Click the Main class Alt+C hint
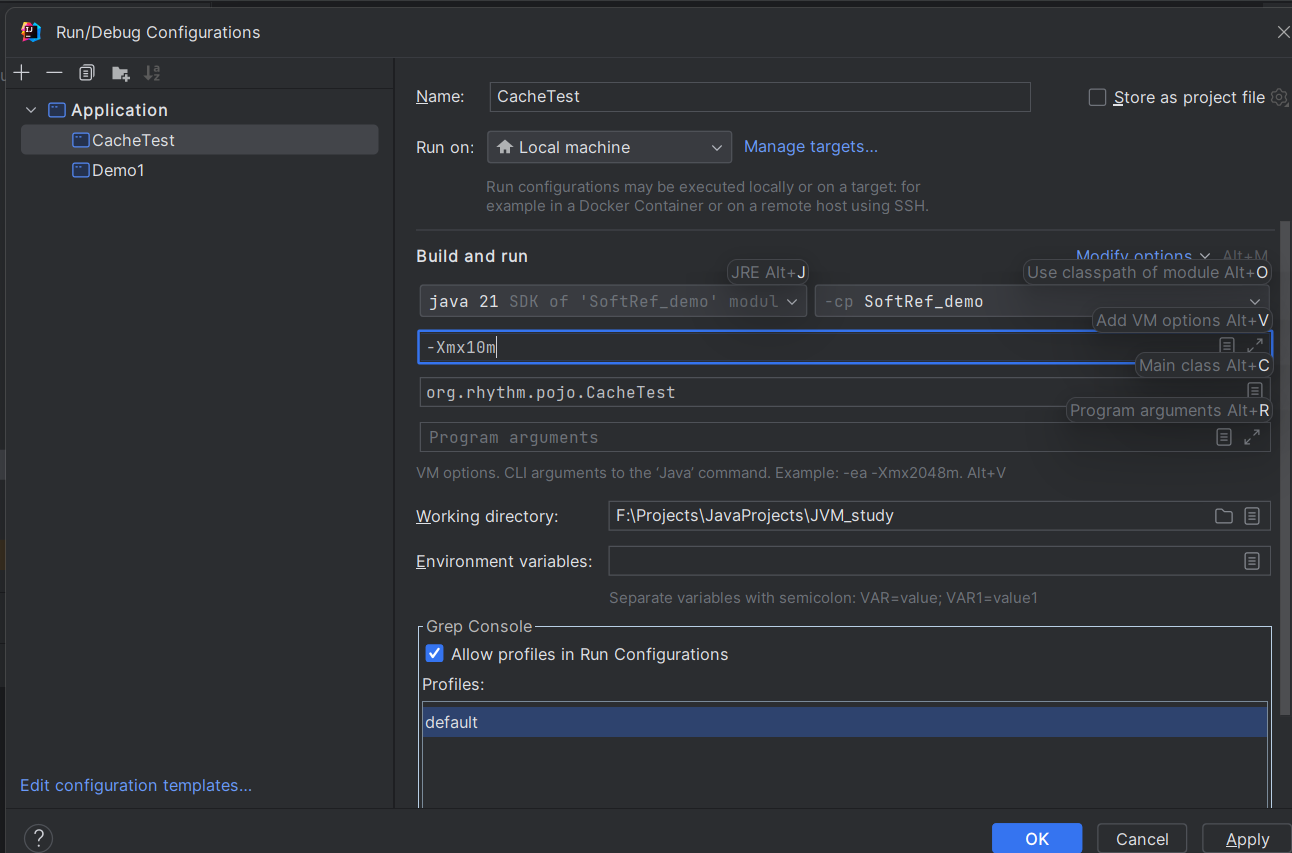Viewport: 1292px width, 853px height. tap(1204, 365)
